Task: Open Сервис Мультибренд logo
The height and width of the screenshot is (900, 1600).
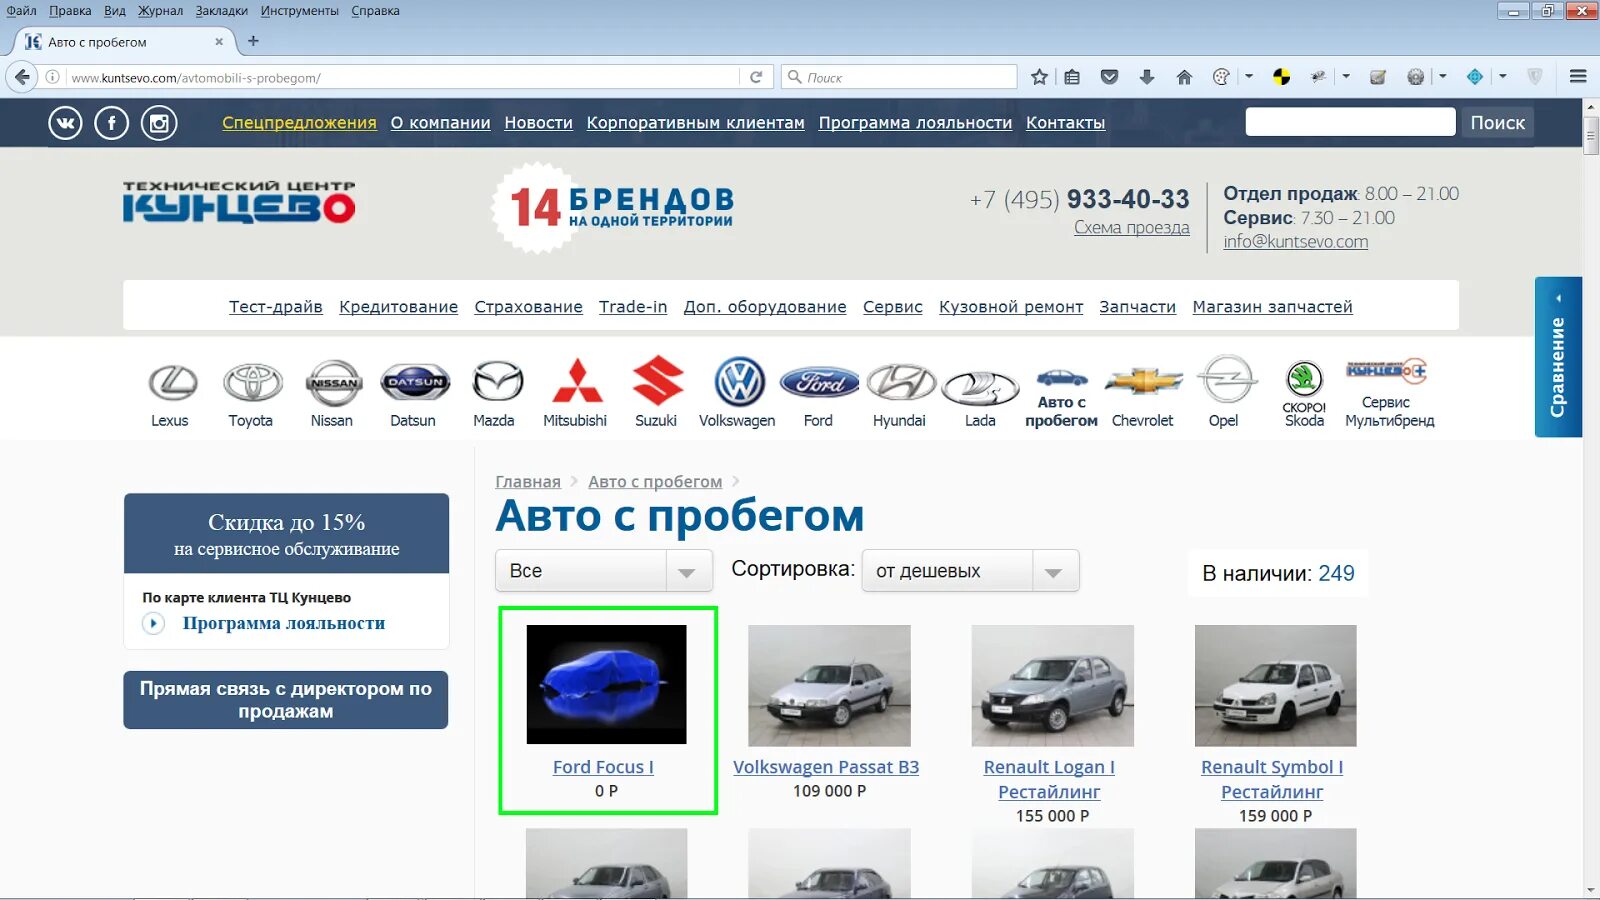Action: coord(1387,371)
